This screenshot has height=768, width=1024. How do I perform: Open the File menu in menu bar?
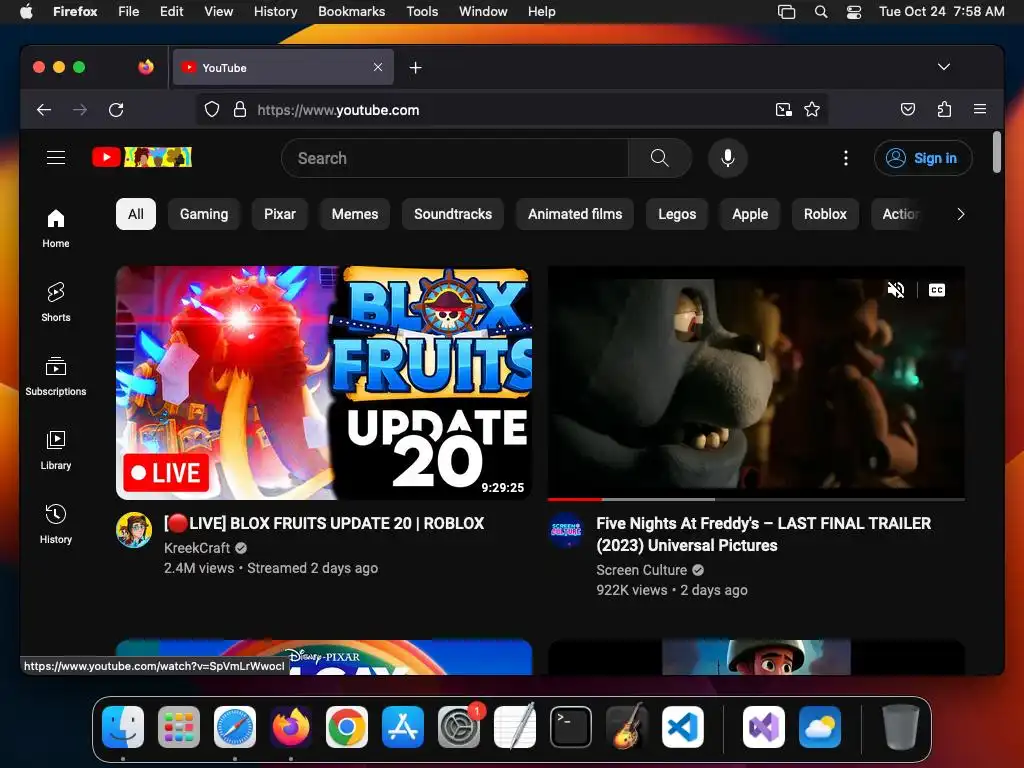(x=129, y=11)
